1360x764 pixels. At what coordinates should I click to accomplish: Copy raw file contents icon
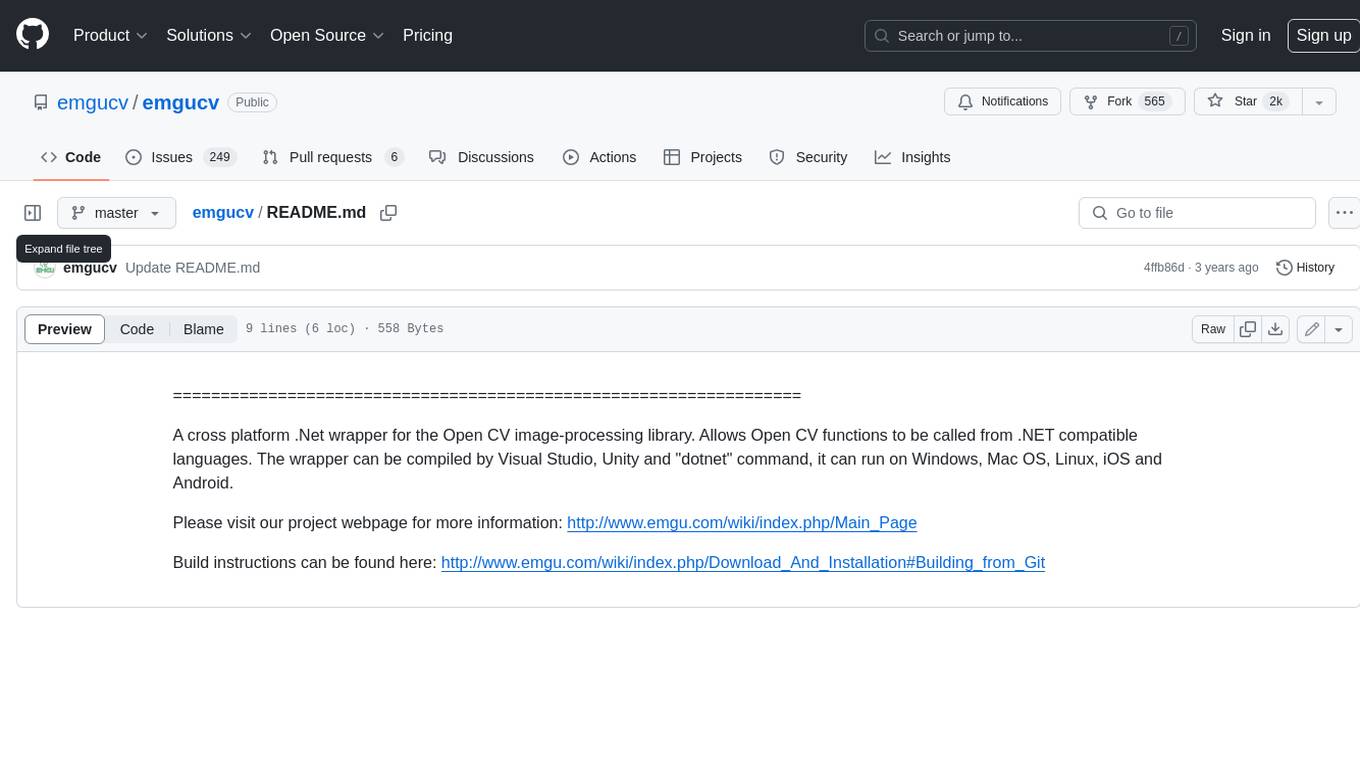point(1247,329)
